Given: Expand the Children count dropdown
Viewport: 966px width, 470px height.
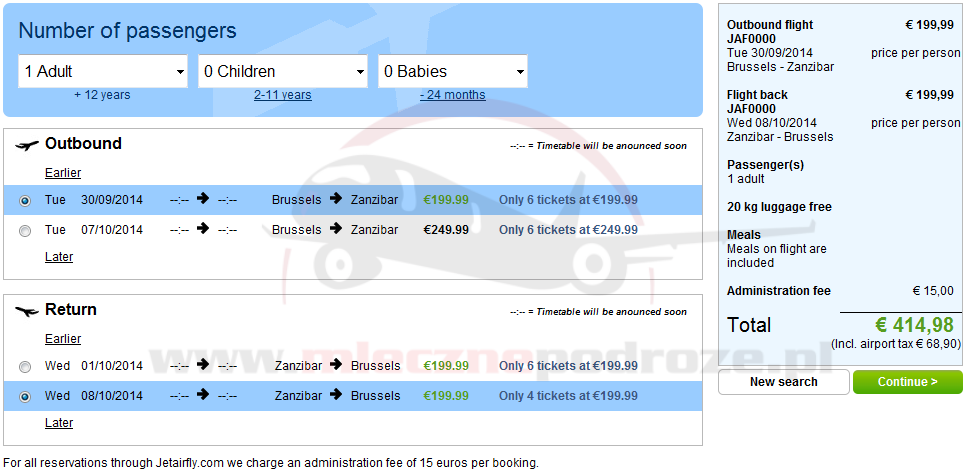Looking at the screenshot, I should pyautogui.click(x=283, y=72).
